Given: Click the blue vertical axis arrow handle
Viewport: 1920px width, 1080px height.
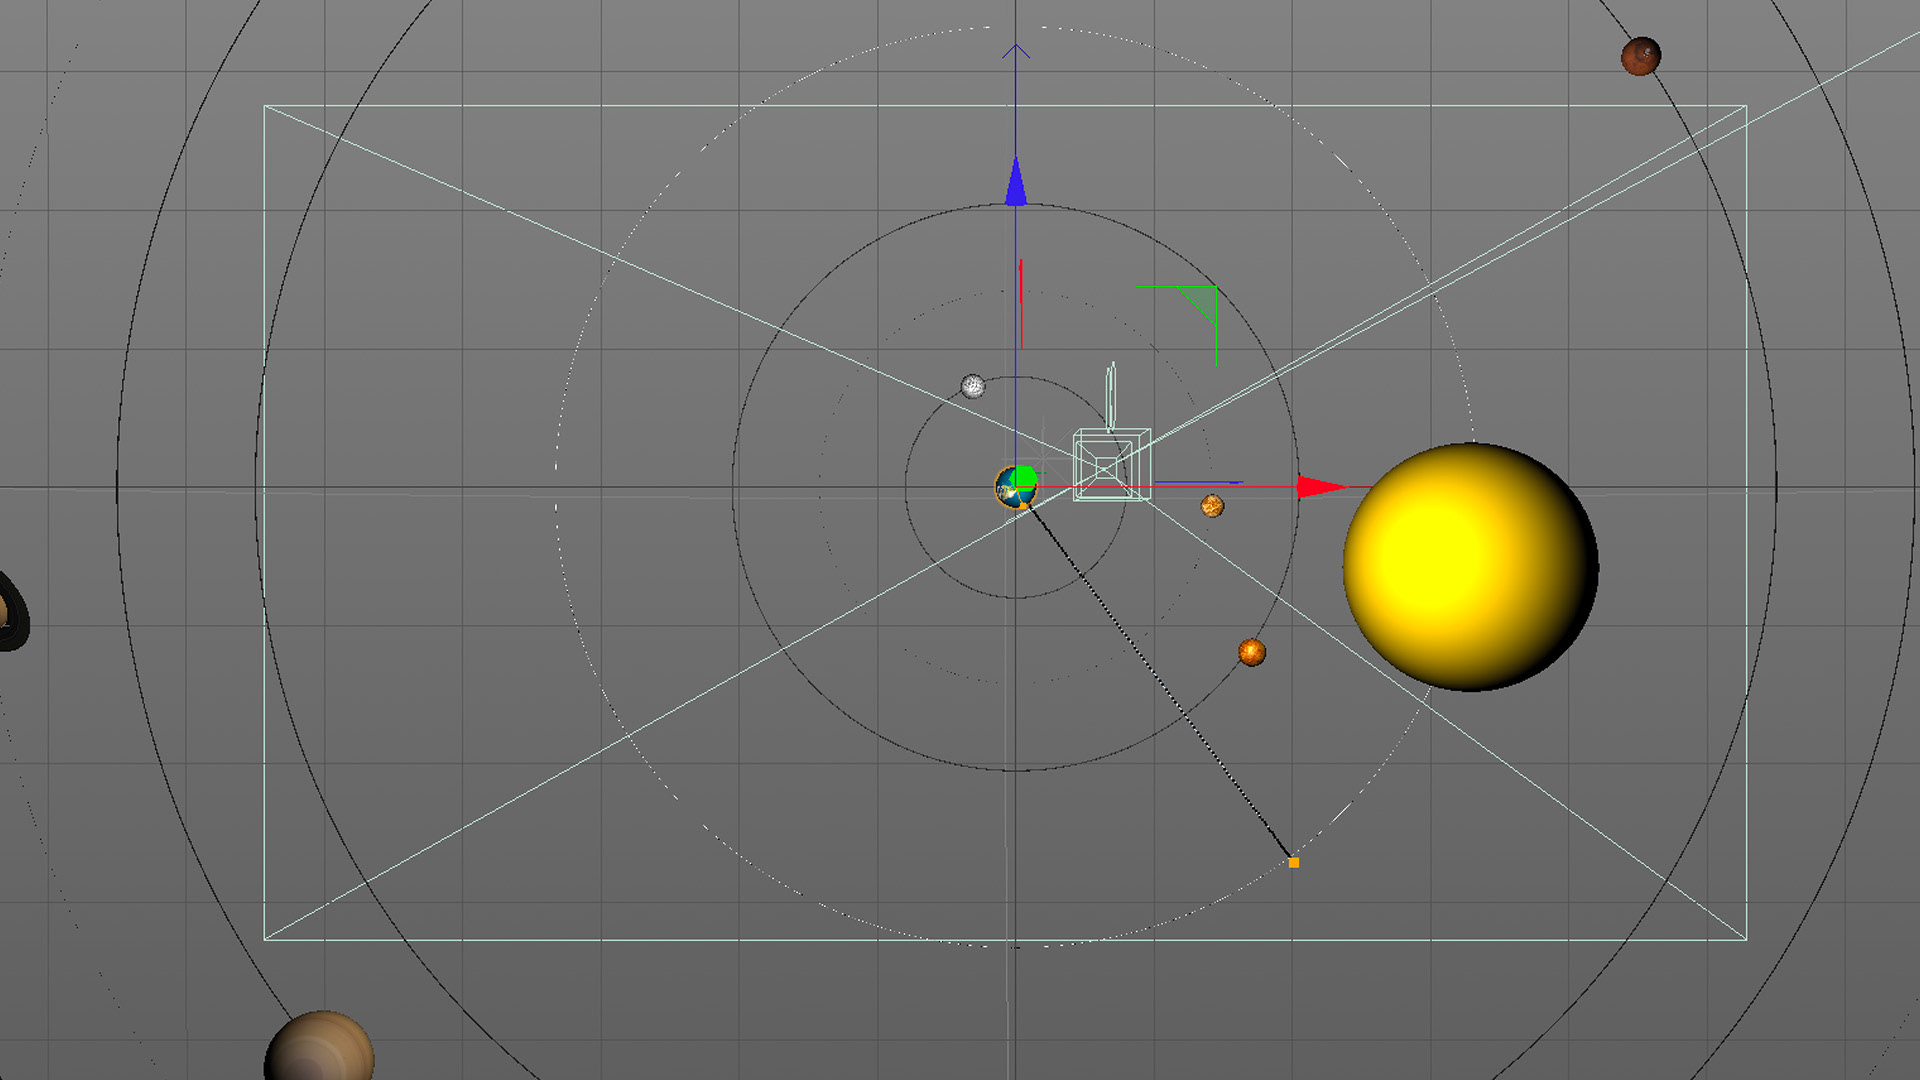Looking at the screenshot, I should click(x=1016, y=181).
